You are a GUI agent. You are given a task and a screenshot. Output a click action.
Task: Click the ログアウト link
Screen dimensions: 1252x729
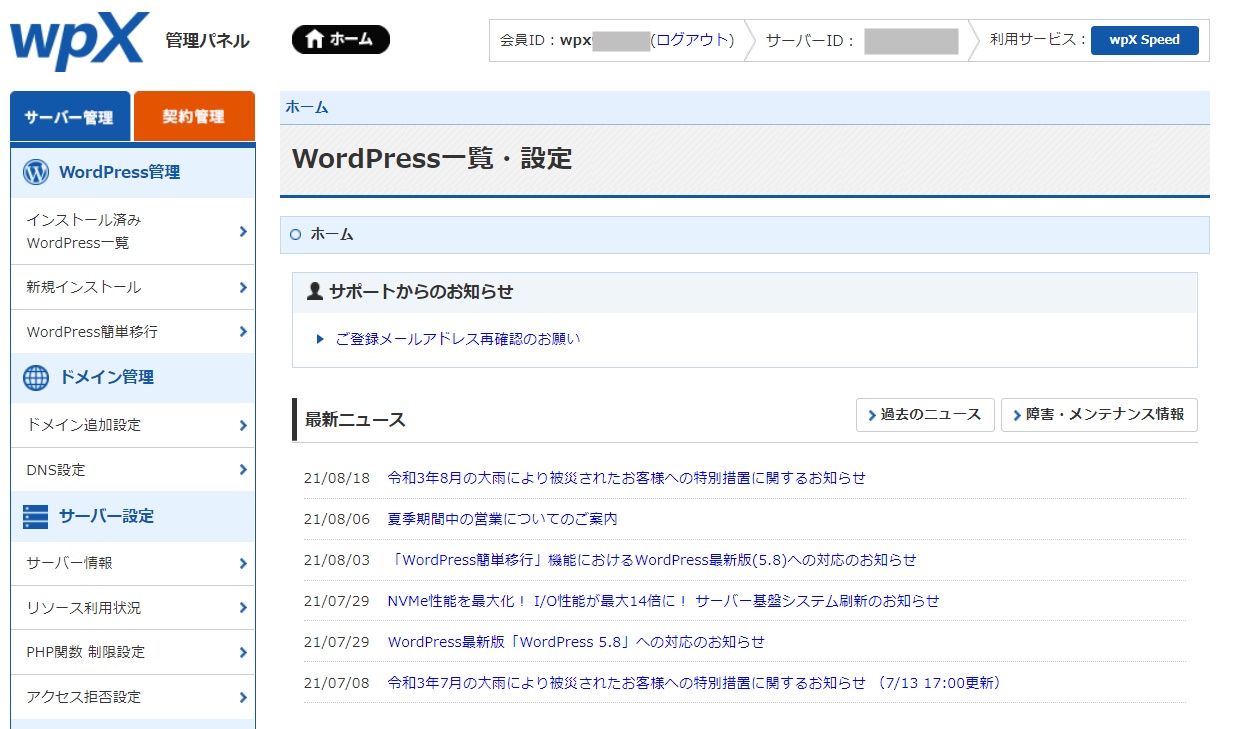pyautogui.click(x=691, y=40)
